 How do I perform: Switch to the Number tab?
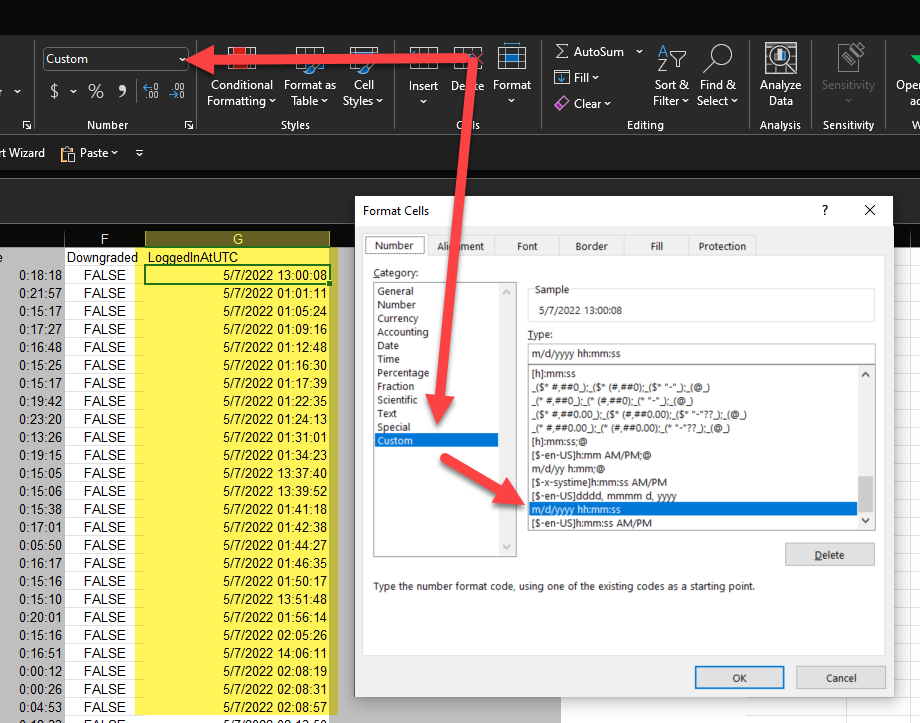(x=394, y=245)
